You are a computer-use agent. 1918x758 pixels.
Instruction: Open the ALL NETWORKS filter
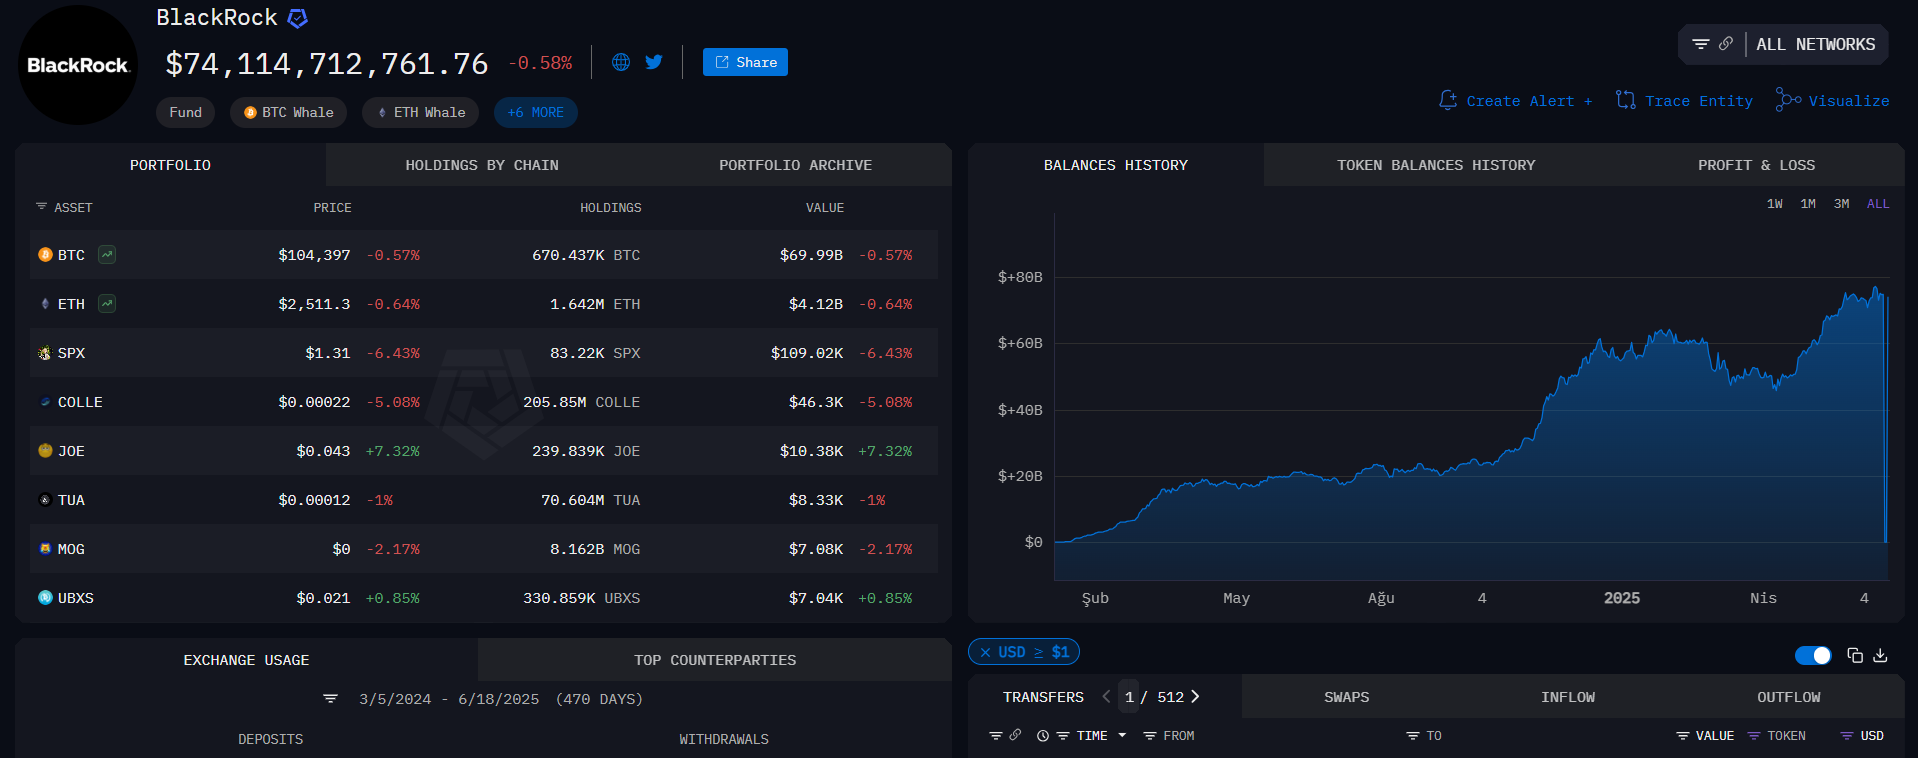[x=1815, y=44]
